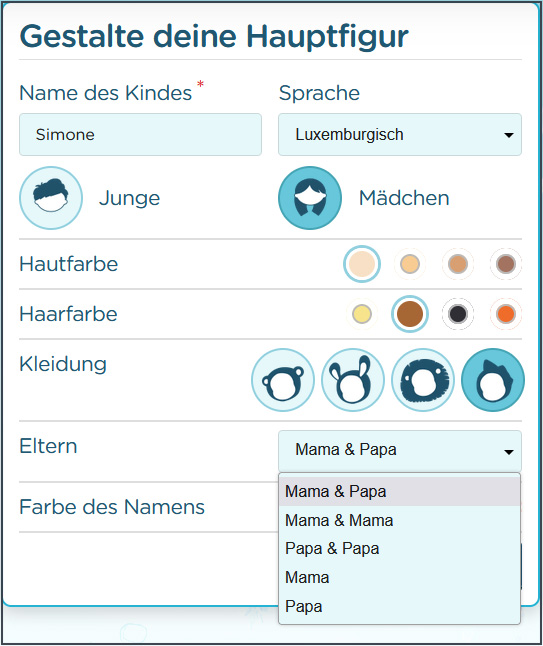The image size is (543, 646).
Task: Pick the darkest brown skin tone swatch
Action: (x=506, y=264)
